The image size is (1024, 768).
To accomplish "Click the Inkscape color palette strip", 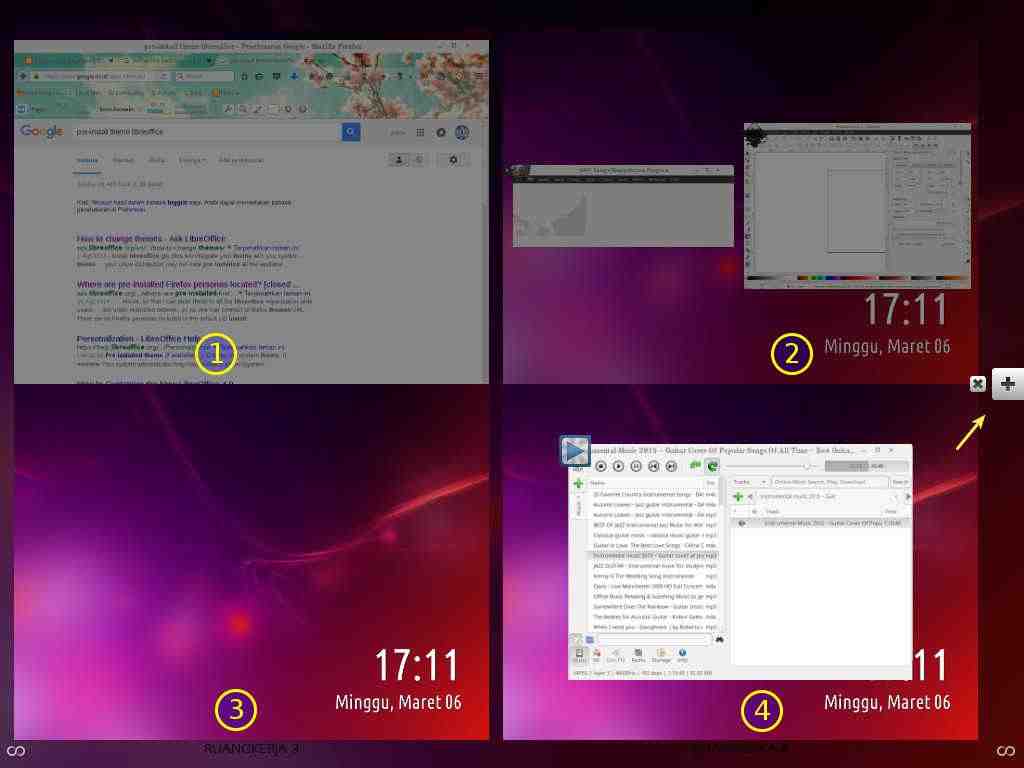I will pos(857,278).
